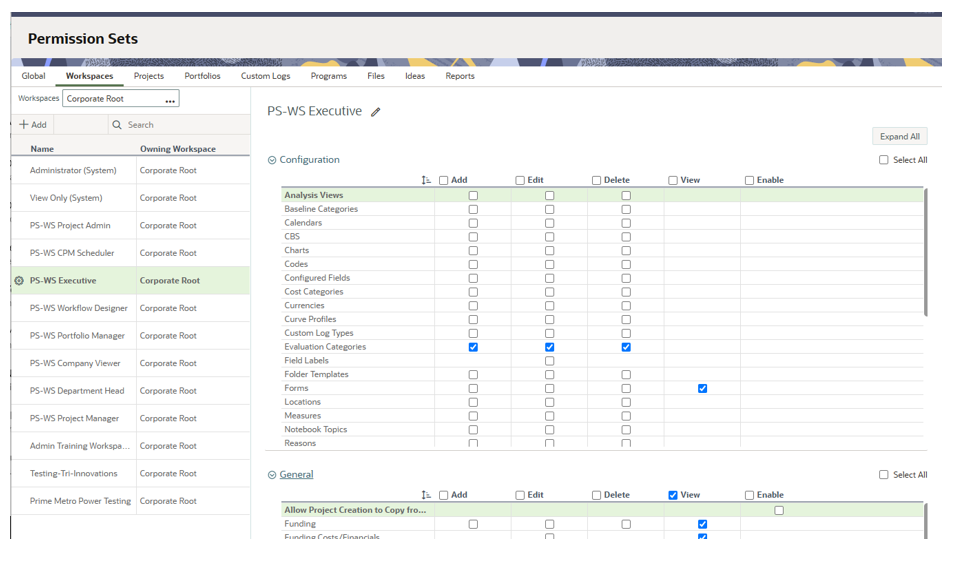This screenshot has width=978, height=570.
Task: Click the Expand All button
Action: pos(899,137)
